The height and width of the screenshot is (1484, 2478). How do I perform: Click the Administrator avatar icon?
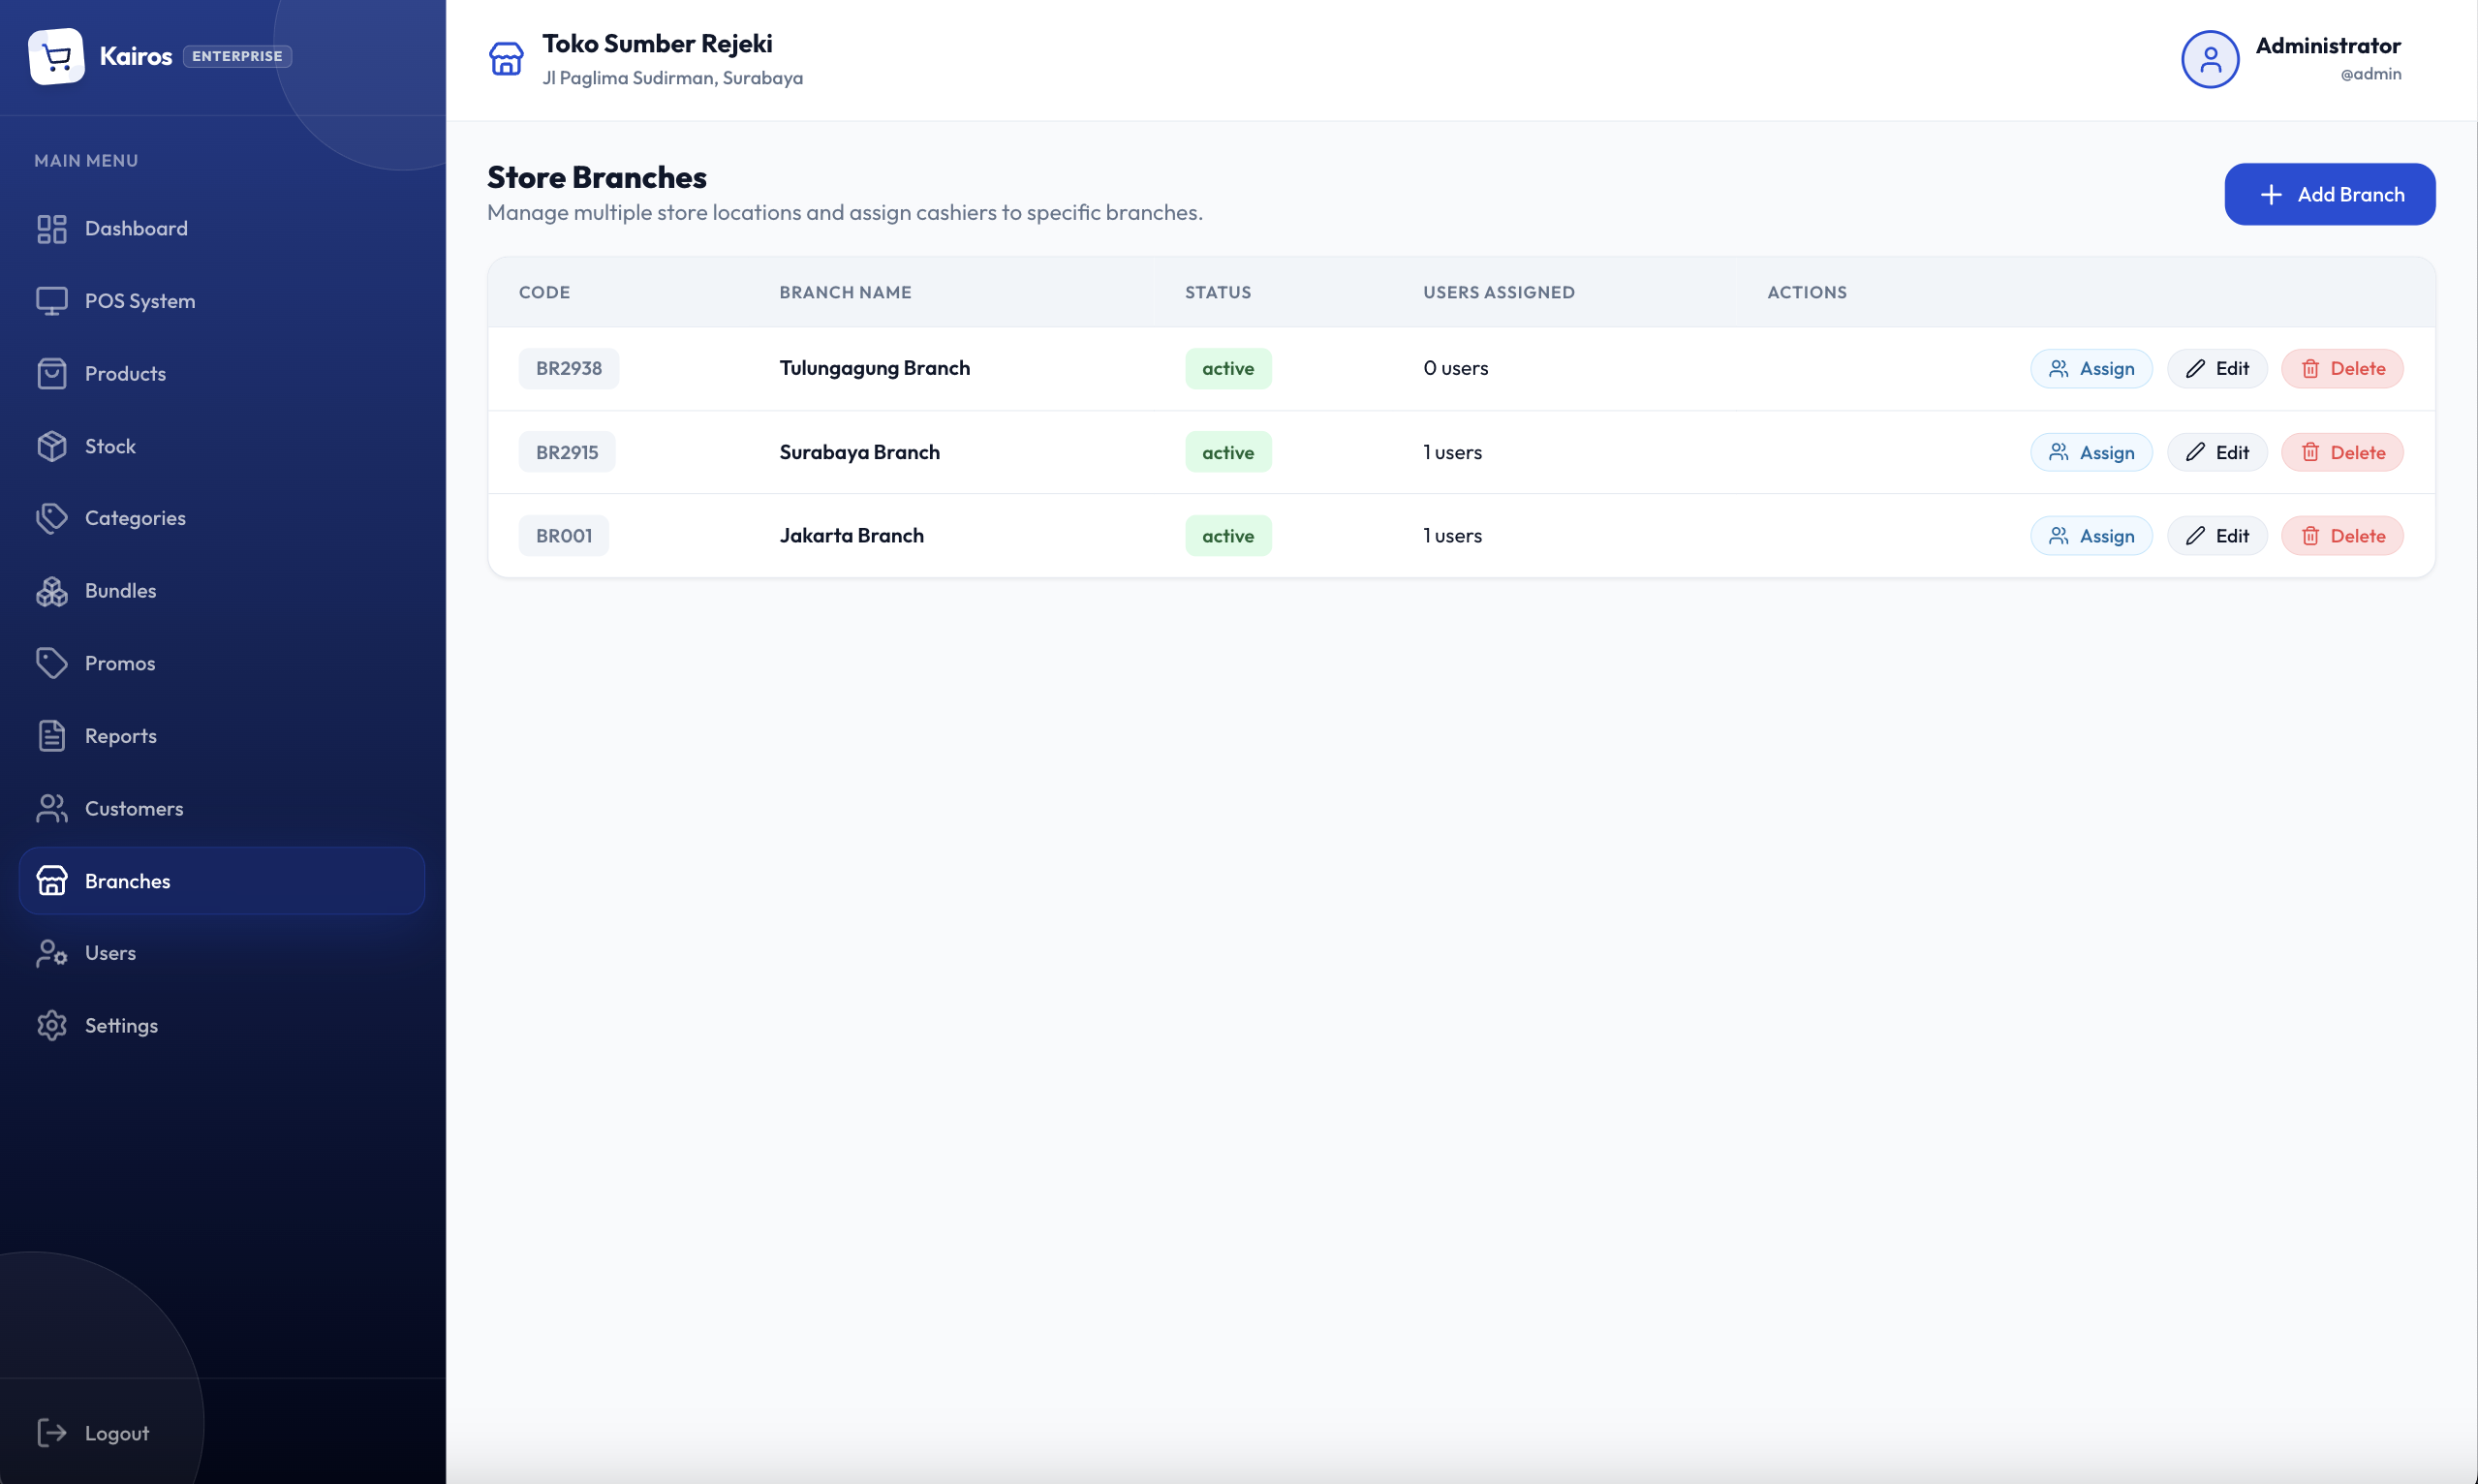(2210, 60)
